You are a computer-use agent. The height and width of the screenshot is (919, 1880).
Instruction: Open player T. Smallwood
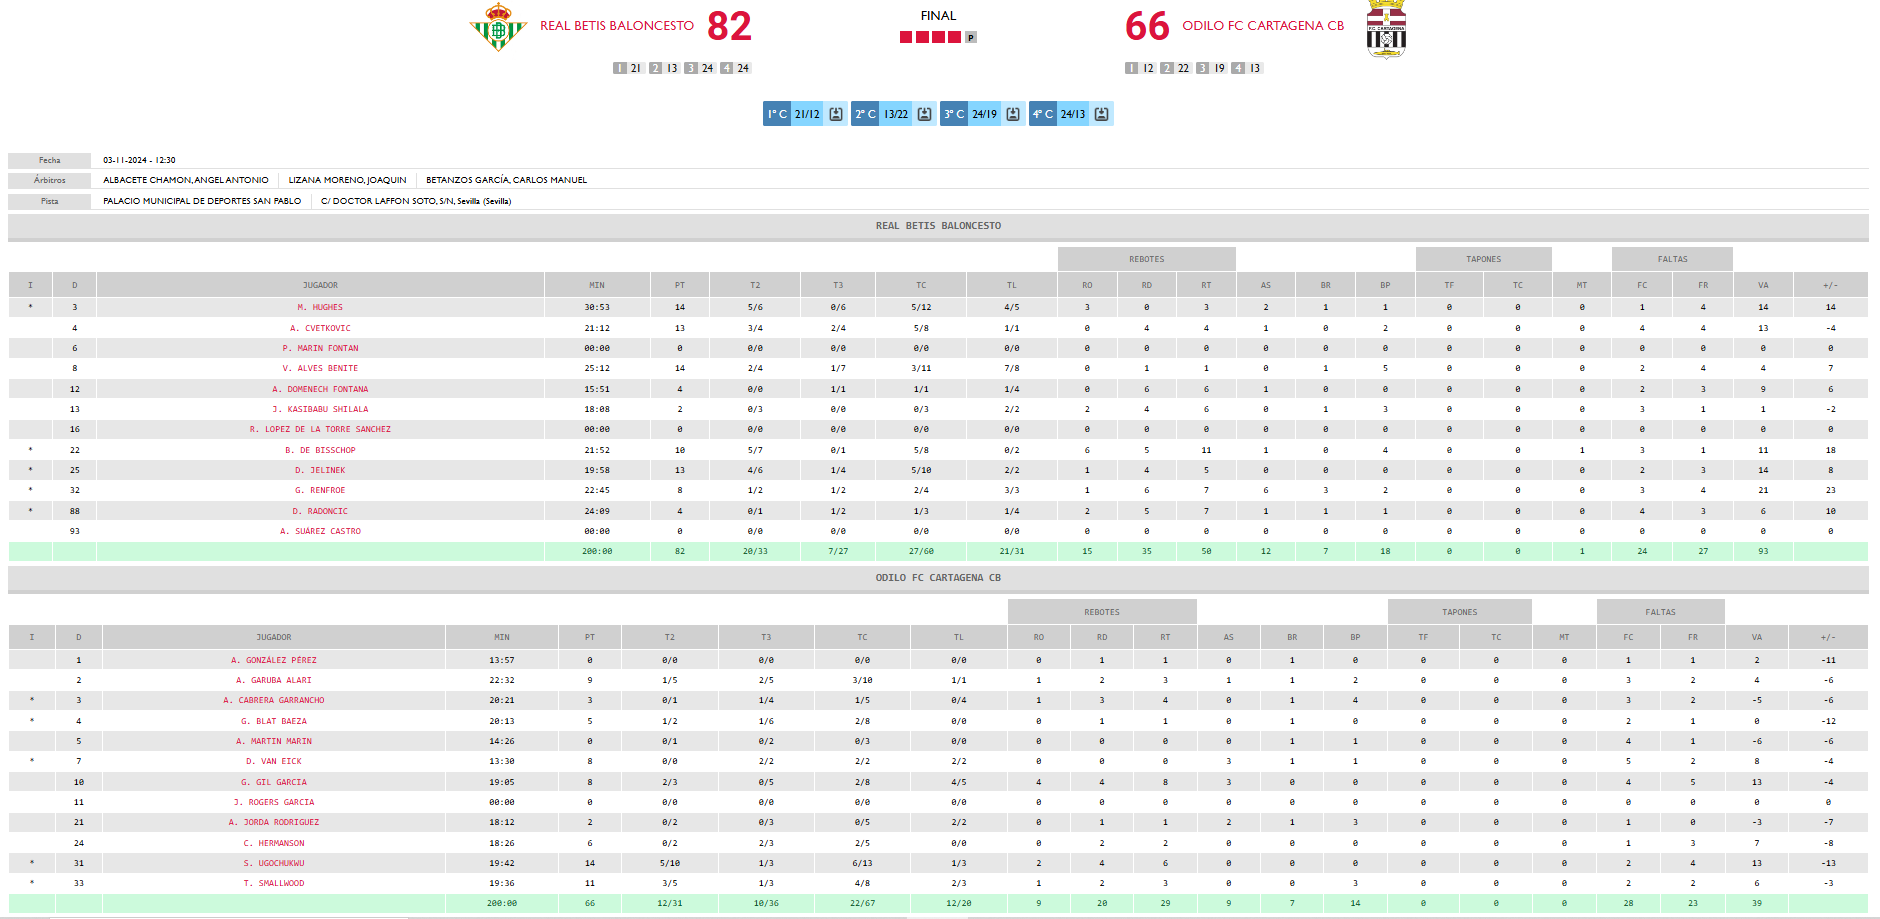pos(274,883)
